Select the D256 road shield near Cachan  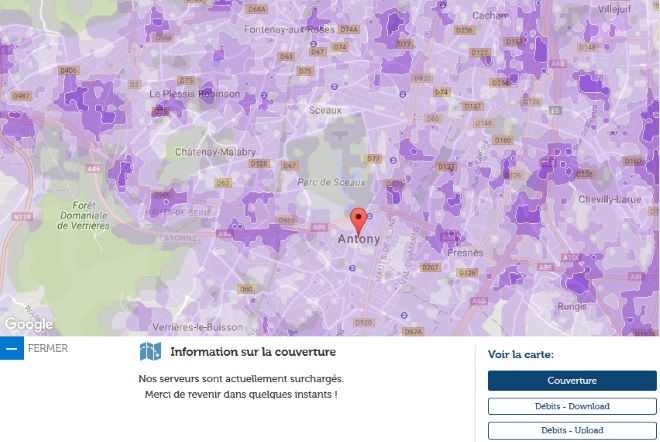pos(465,30)
